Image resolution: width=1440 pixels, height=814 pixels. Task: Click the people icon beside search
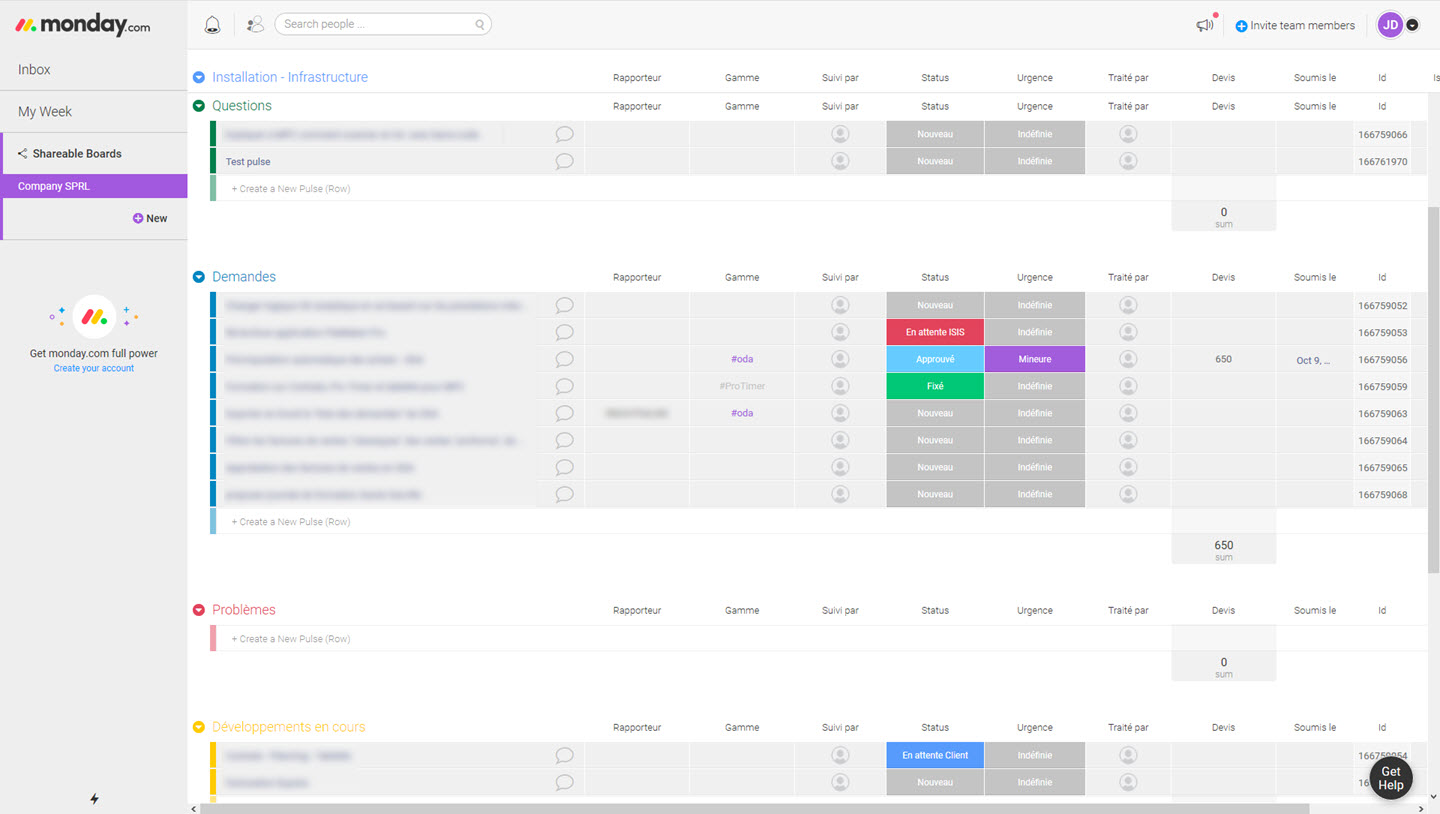255,25
